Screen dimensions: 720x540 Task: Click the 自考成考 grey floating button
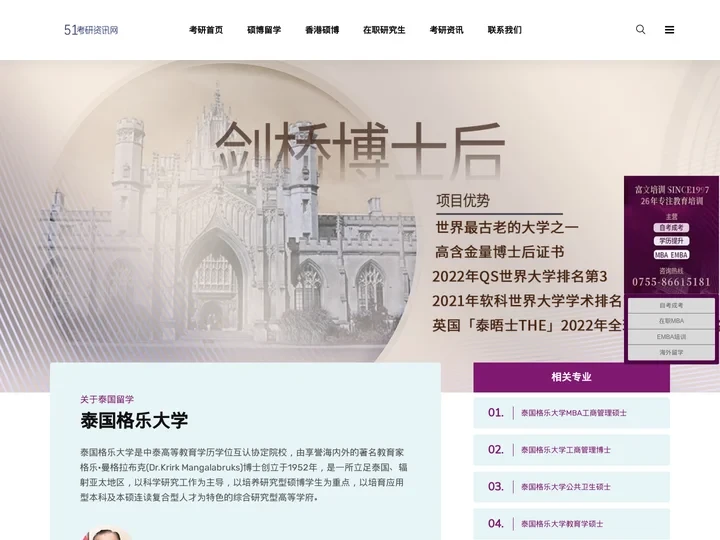pyautogui.click(x=671, y=305)
